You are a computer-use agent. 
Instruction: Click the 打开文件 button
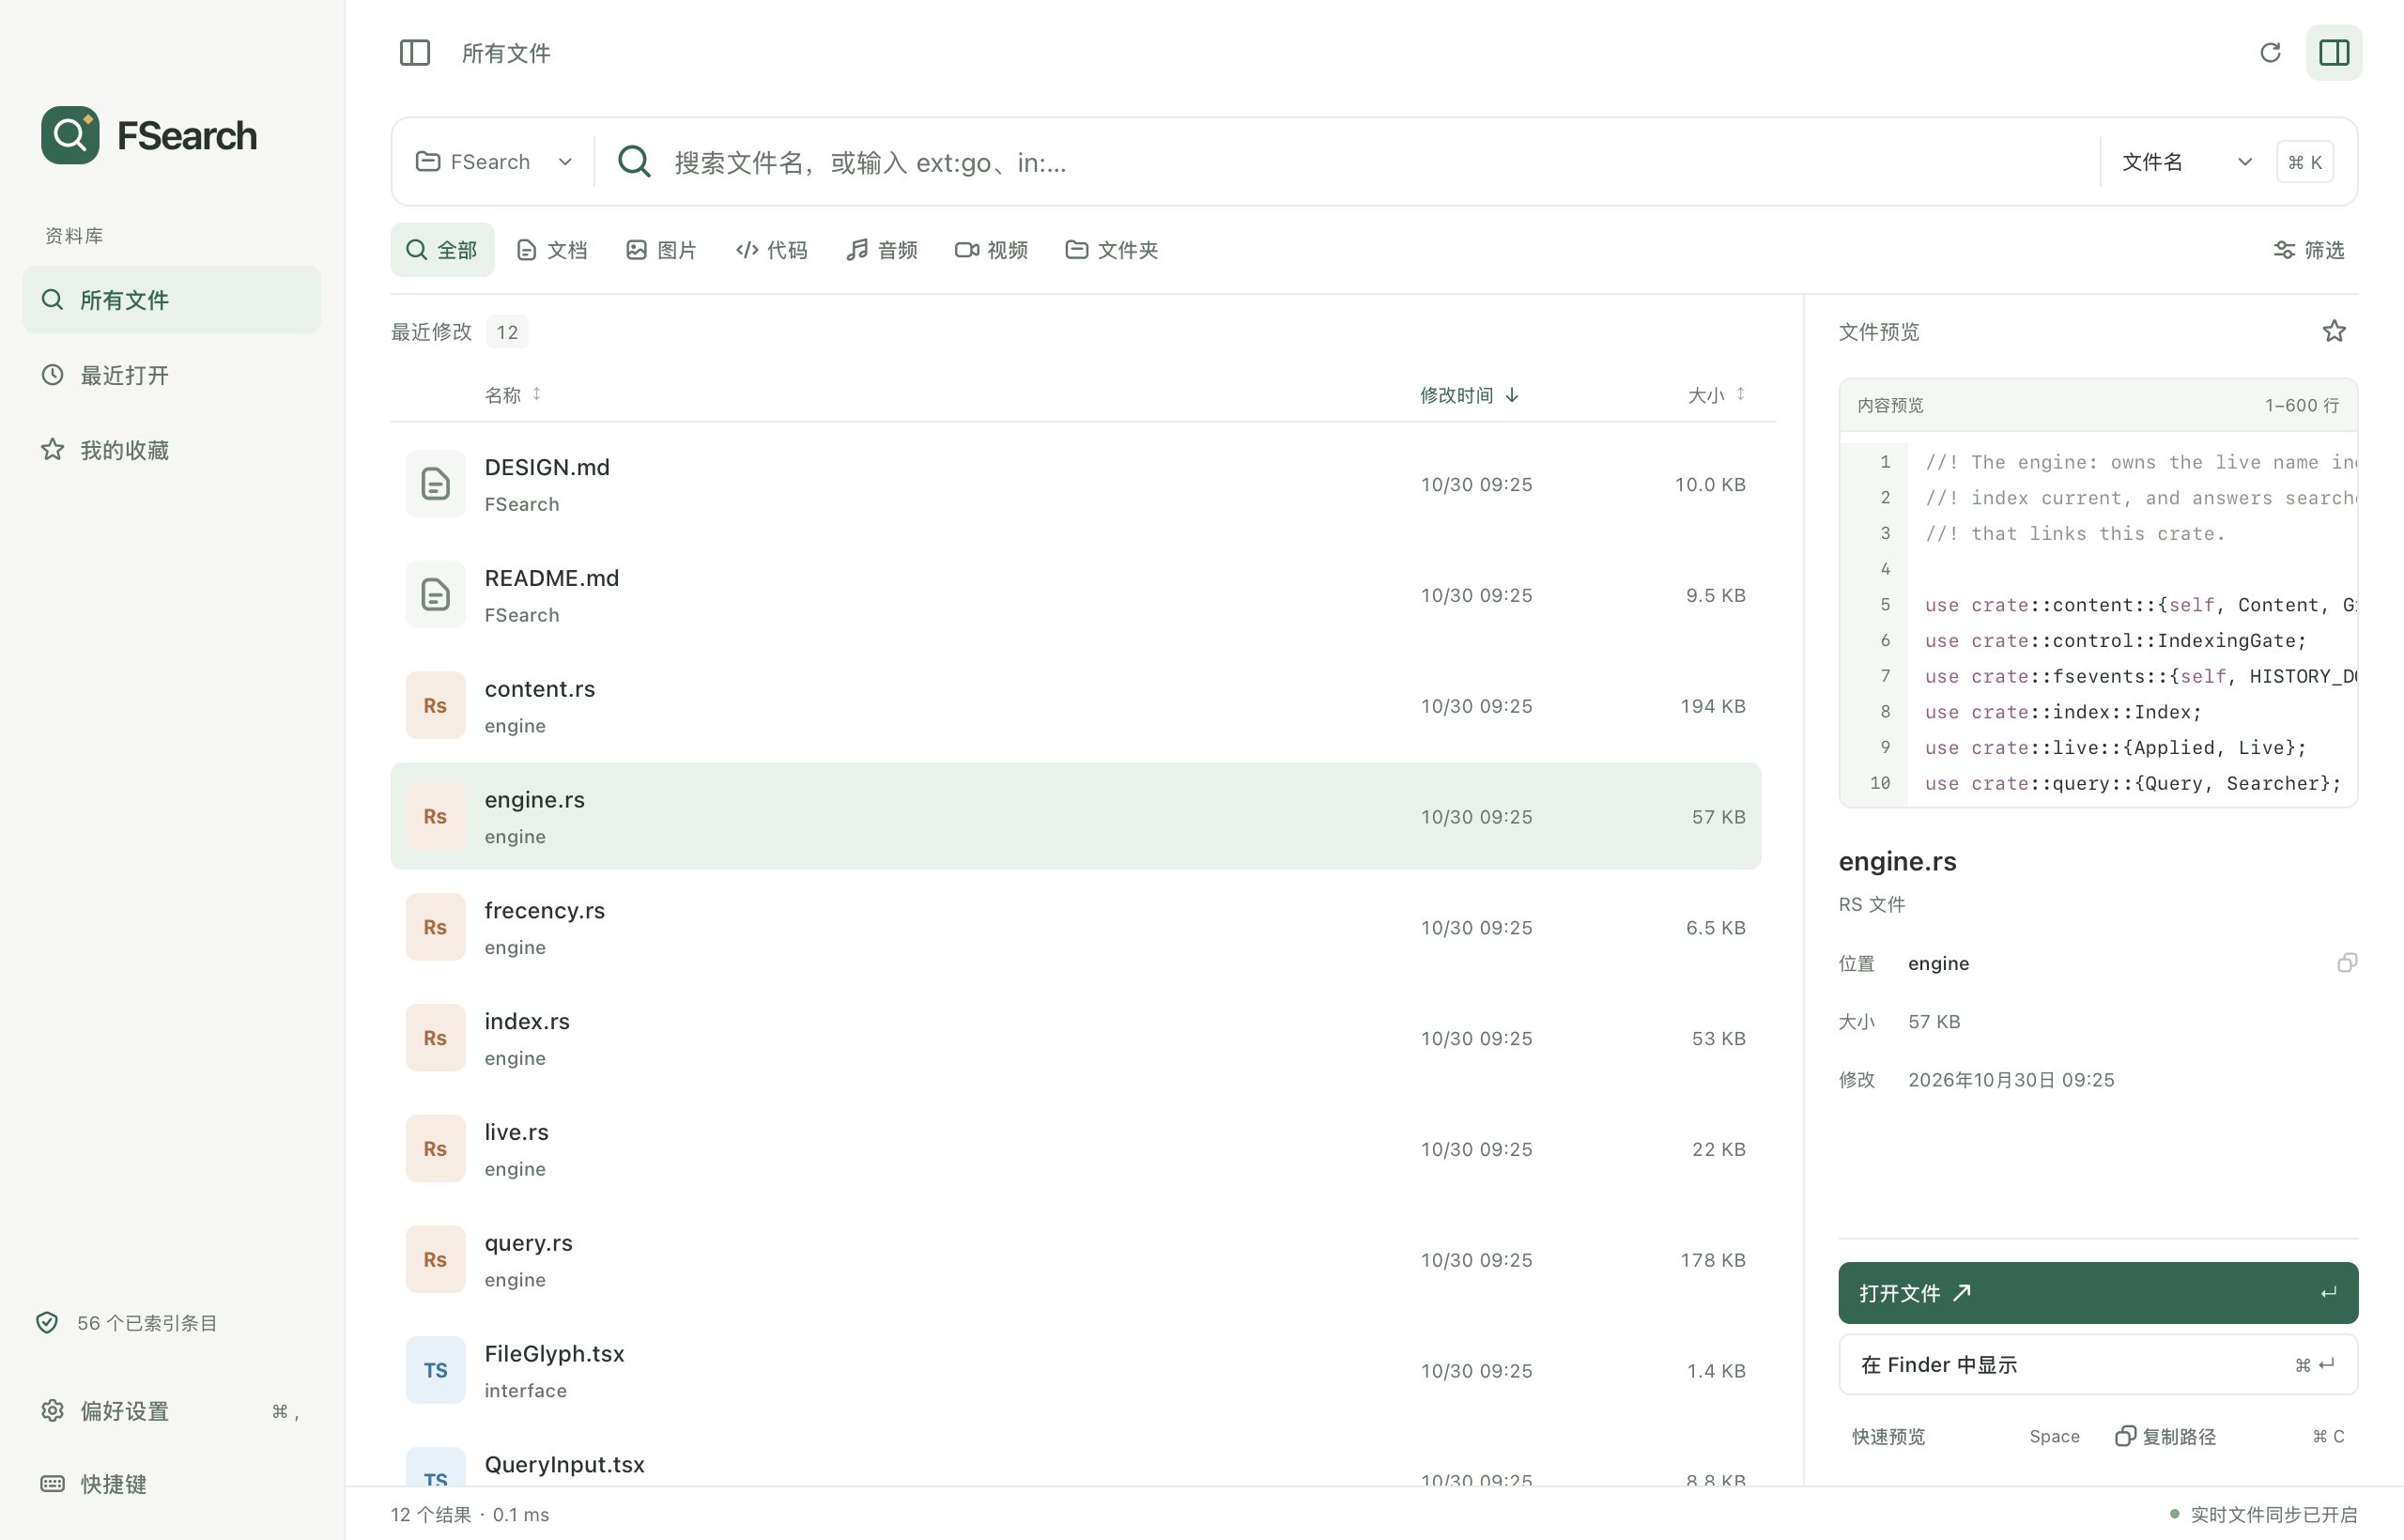[x=2098, y=1293]
